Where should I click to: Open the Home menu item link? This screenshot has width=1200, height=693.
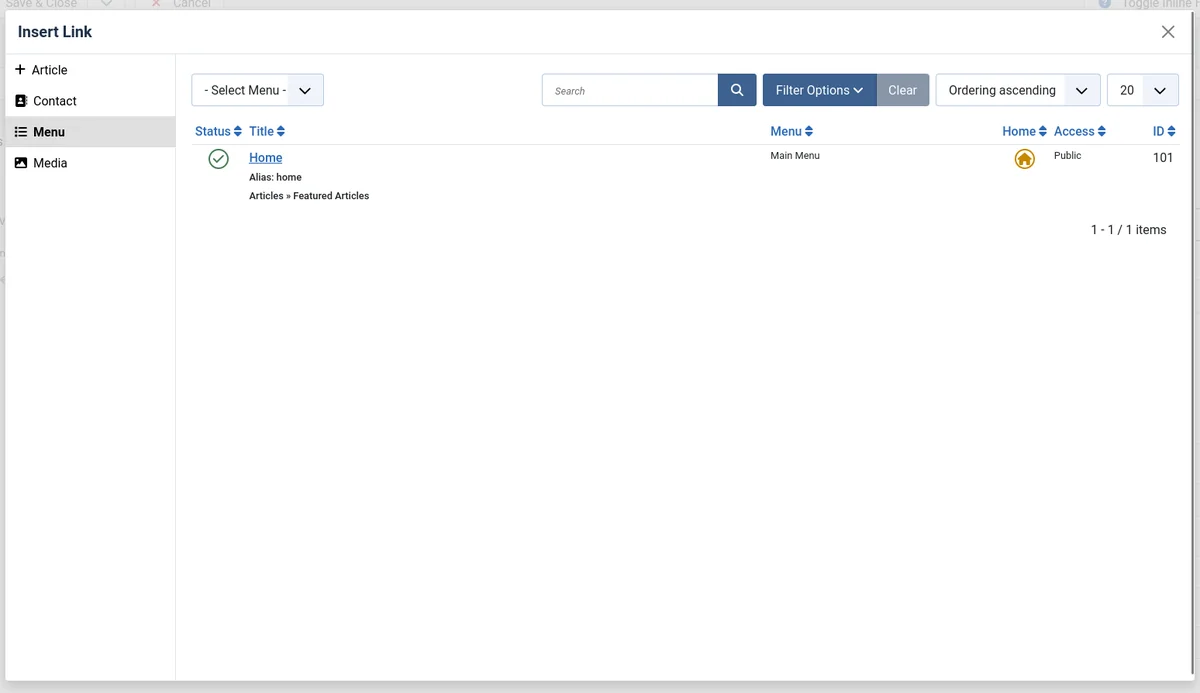265,157
